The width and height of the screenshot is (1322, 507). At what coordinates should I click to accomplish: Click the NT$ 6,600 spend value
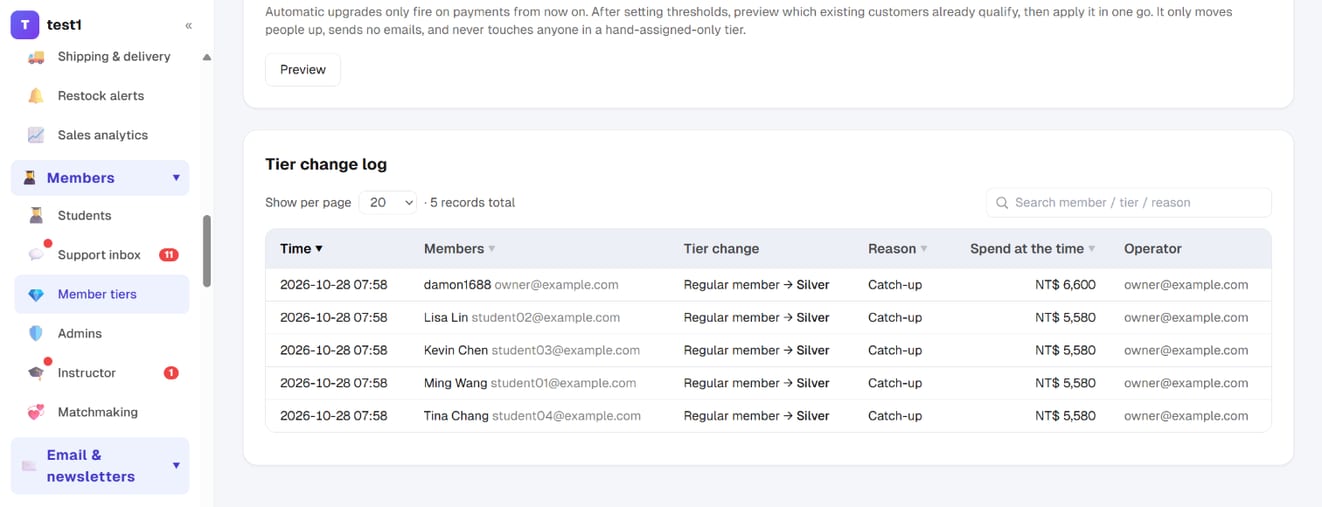tap(1065, 285)
